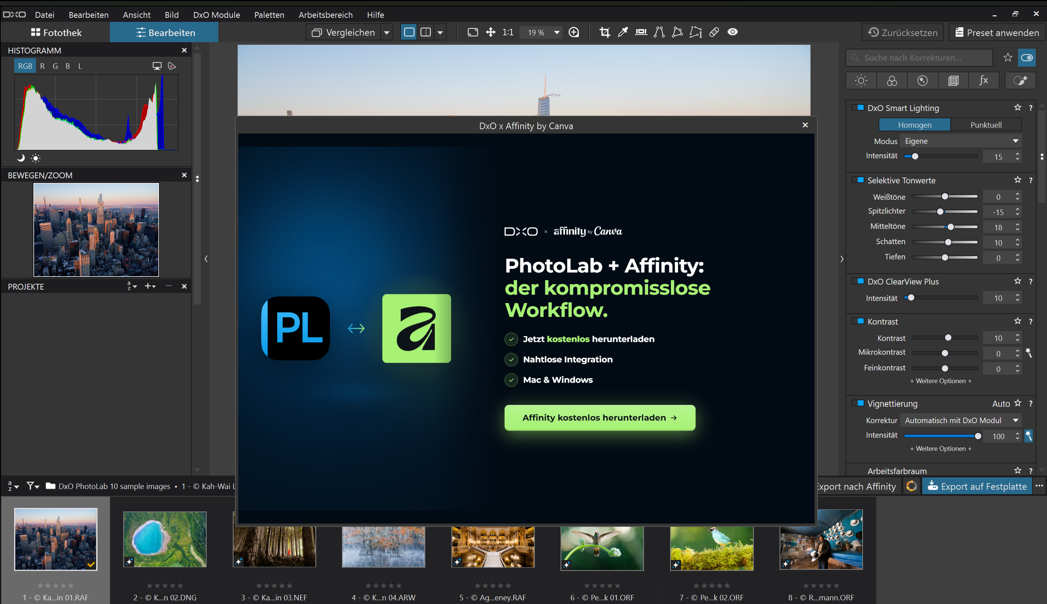This screenshot has height=604, width=1047.
Task: Open the Color corrections tab icon
Action: pos(891,81)
